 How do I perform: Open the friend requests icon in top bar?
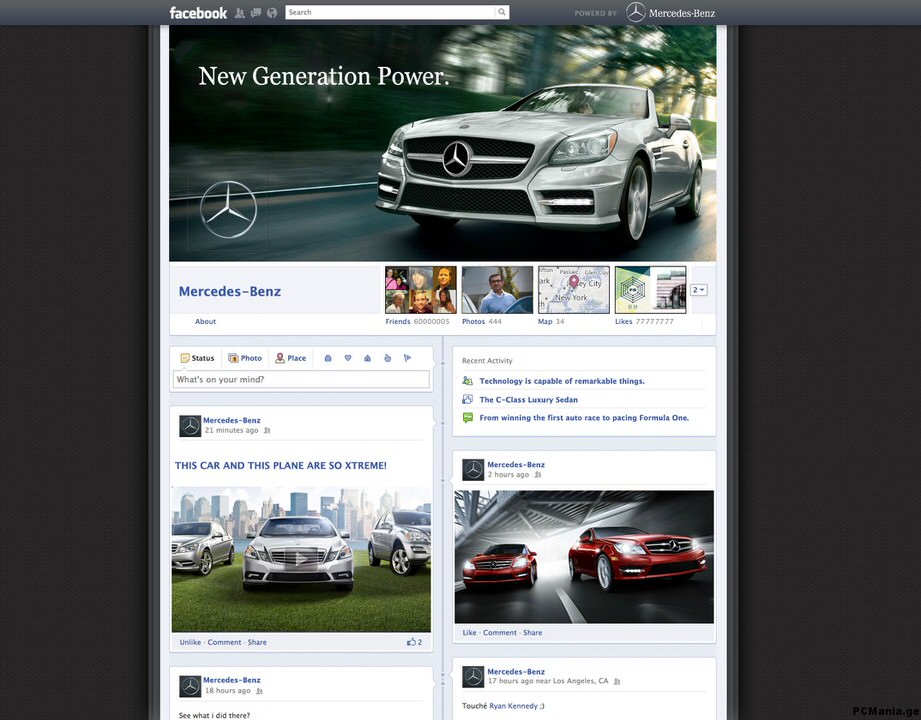[240, 12]
